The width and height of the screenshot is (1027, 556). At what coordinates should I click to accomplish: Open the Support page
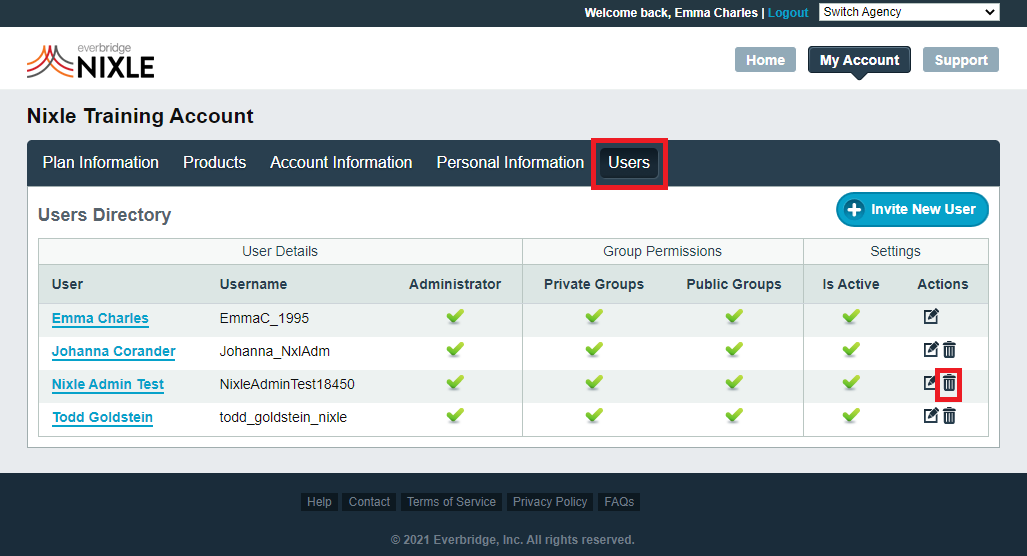click(x=961, y=60)
